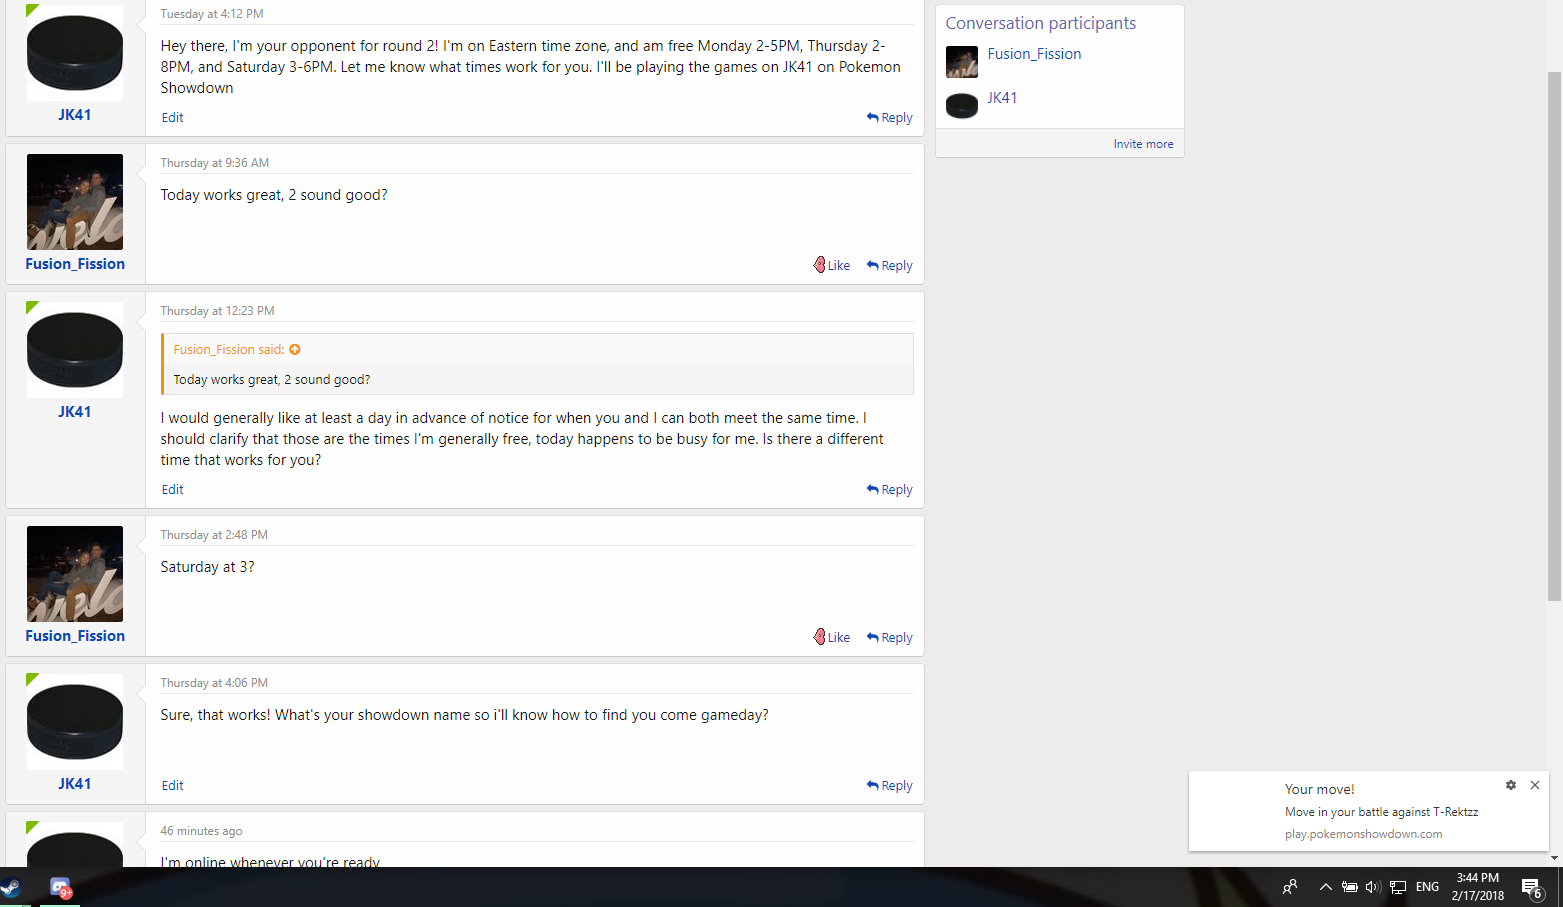Viewport: 1563px width, 907px height.
Task: Click Invite more participants link
Action: (1143, 144)
